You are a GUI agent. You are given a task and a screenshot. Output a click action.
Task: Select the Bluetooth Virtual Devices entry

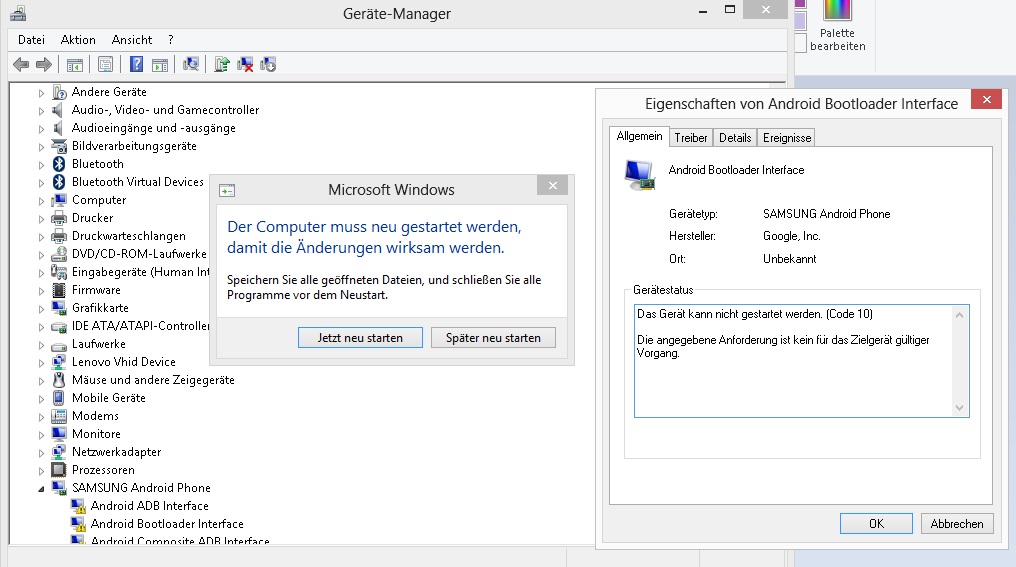[x=137, y=182]
